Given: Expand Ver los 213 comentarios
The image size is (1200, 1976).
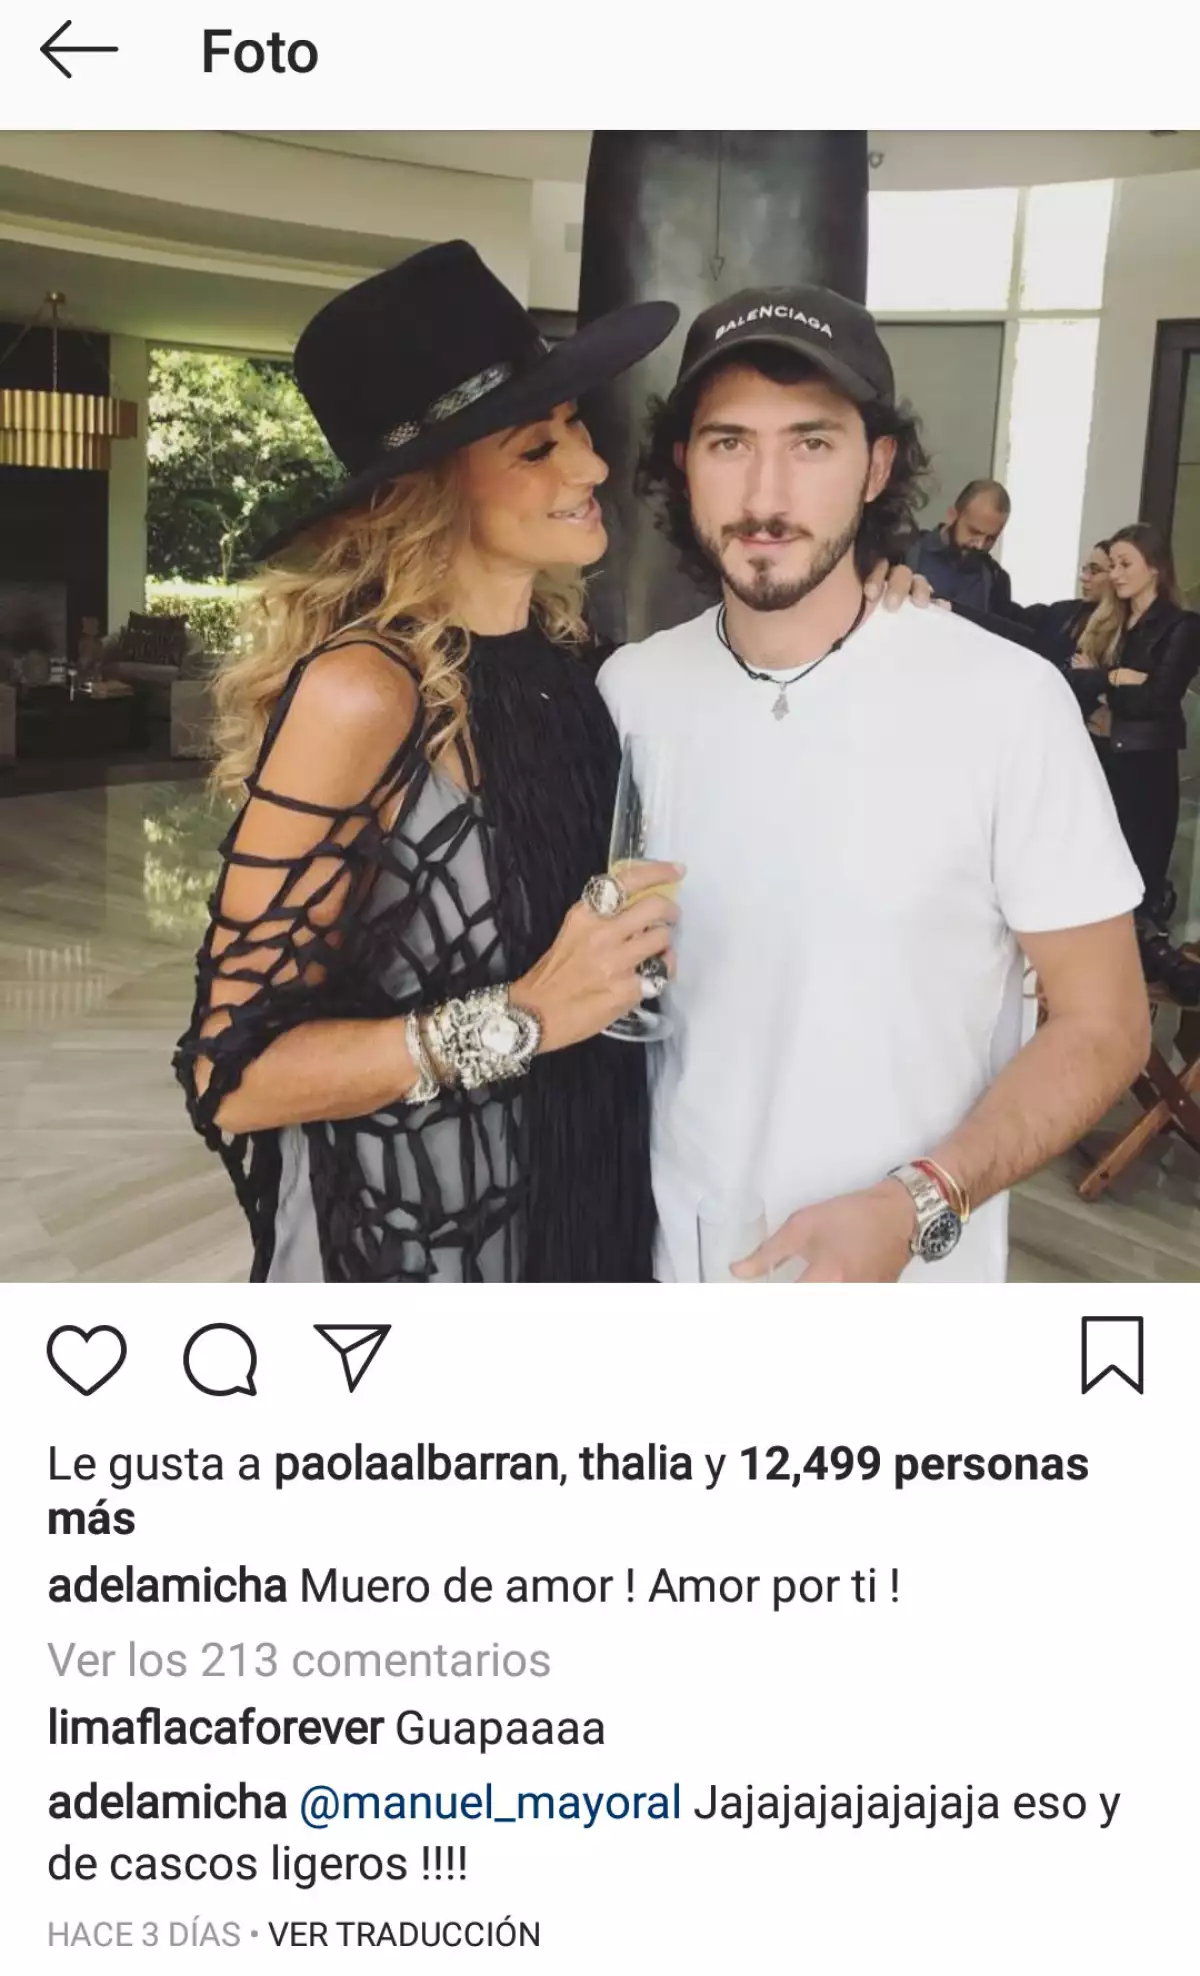Looking at the screenshot, I should pyautogui.click(x=299, y=1660).
